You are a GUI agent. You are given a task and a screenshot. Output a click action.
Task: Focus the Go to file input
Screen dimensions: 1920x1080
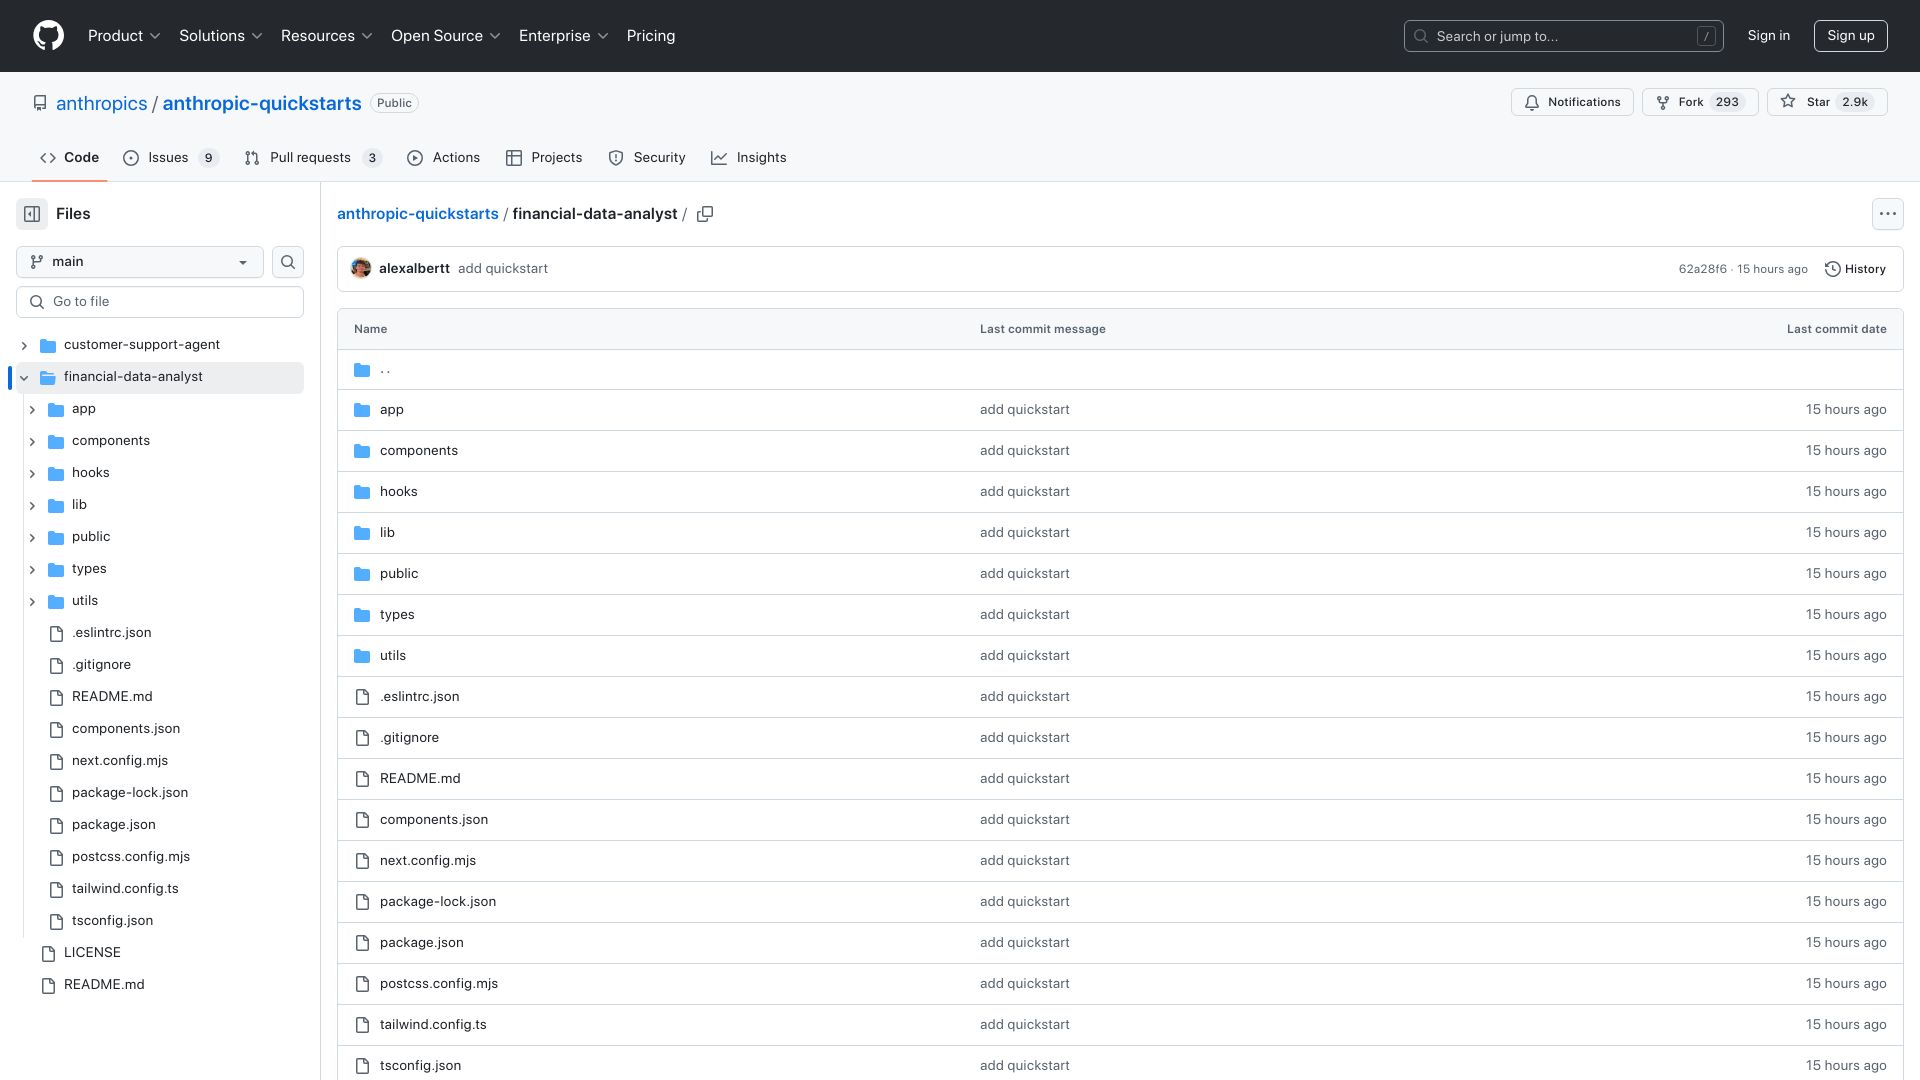[x=160, y=302]
